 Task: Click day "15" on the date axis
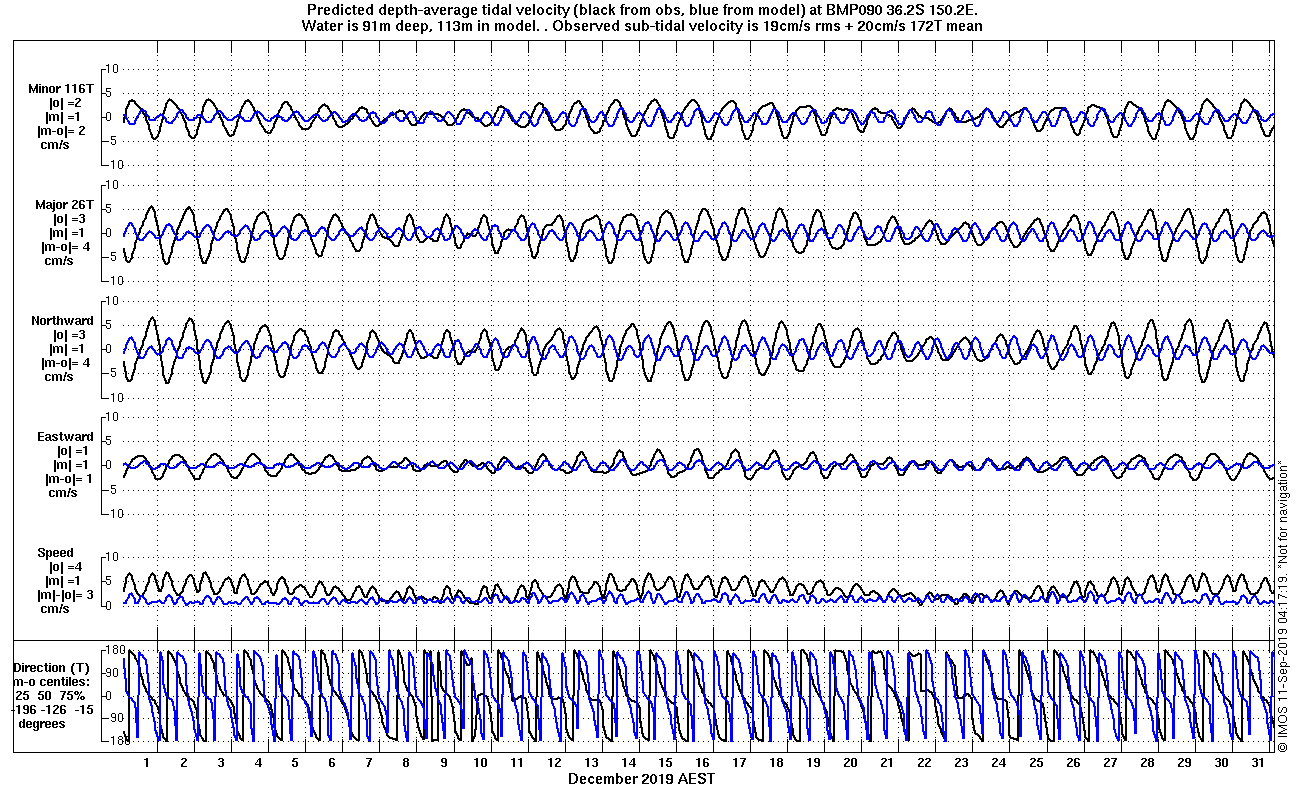665,762
